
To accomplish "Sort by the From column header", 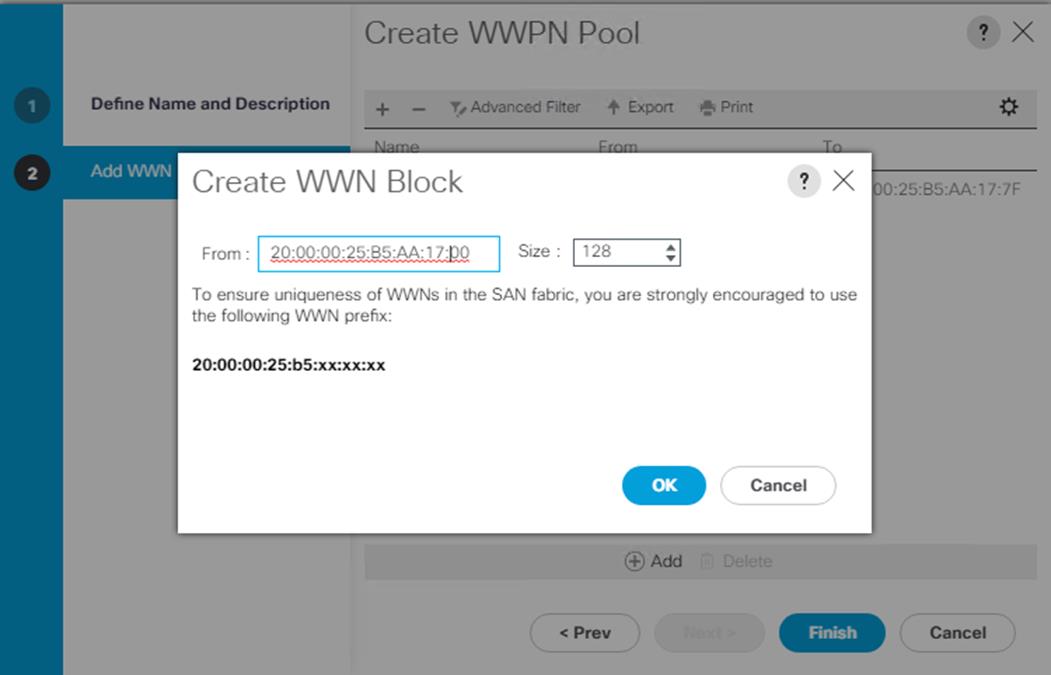I will (618, 145).
